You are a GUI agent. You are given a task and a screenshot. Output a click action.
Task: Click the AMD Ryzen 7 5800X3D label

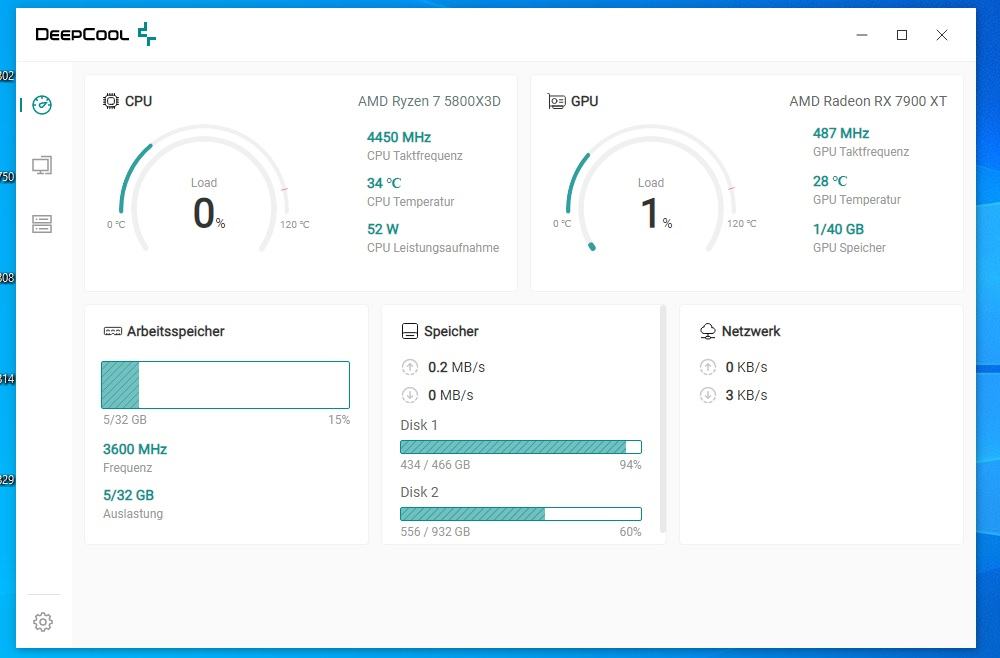(x=429, y=101)
